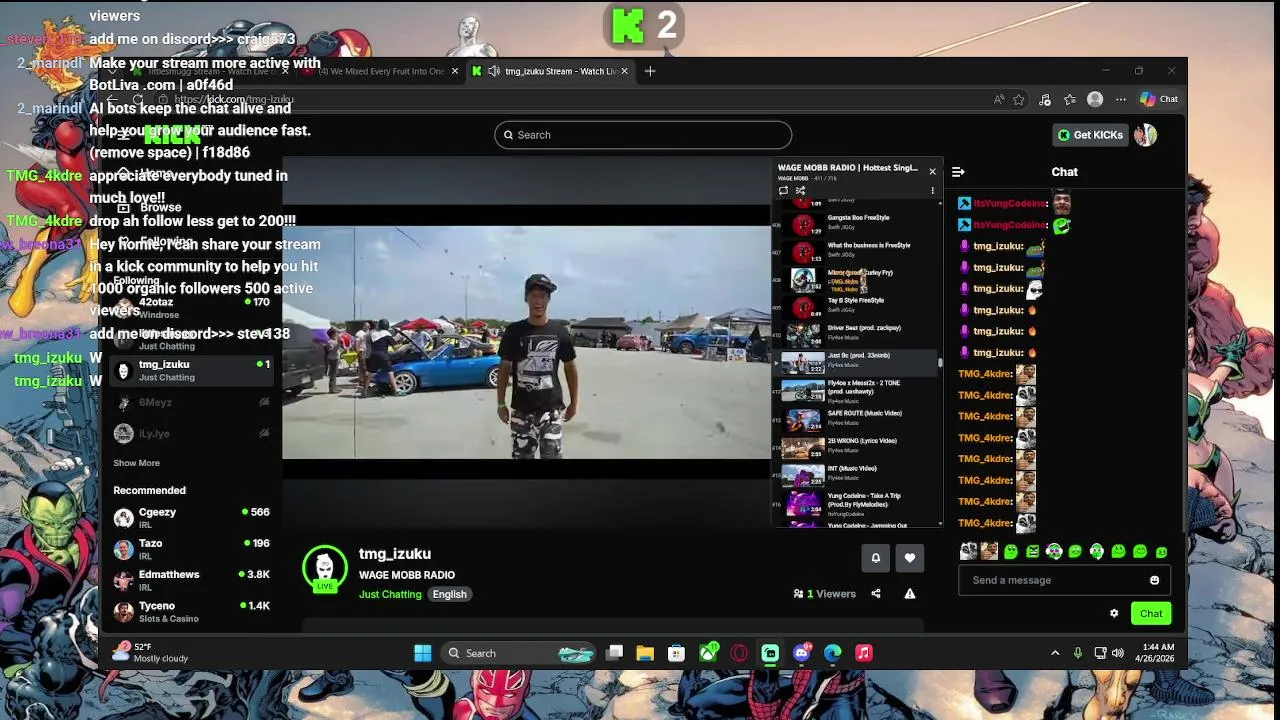Viewport: 1280px width, 720px height.
Task: Open a new browser tab
Action: pyautogui.click(x=650, y=71)
